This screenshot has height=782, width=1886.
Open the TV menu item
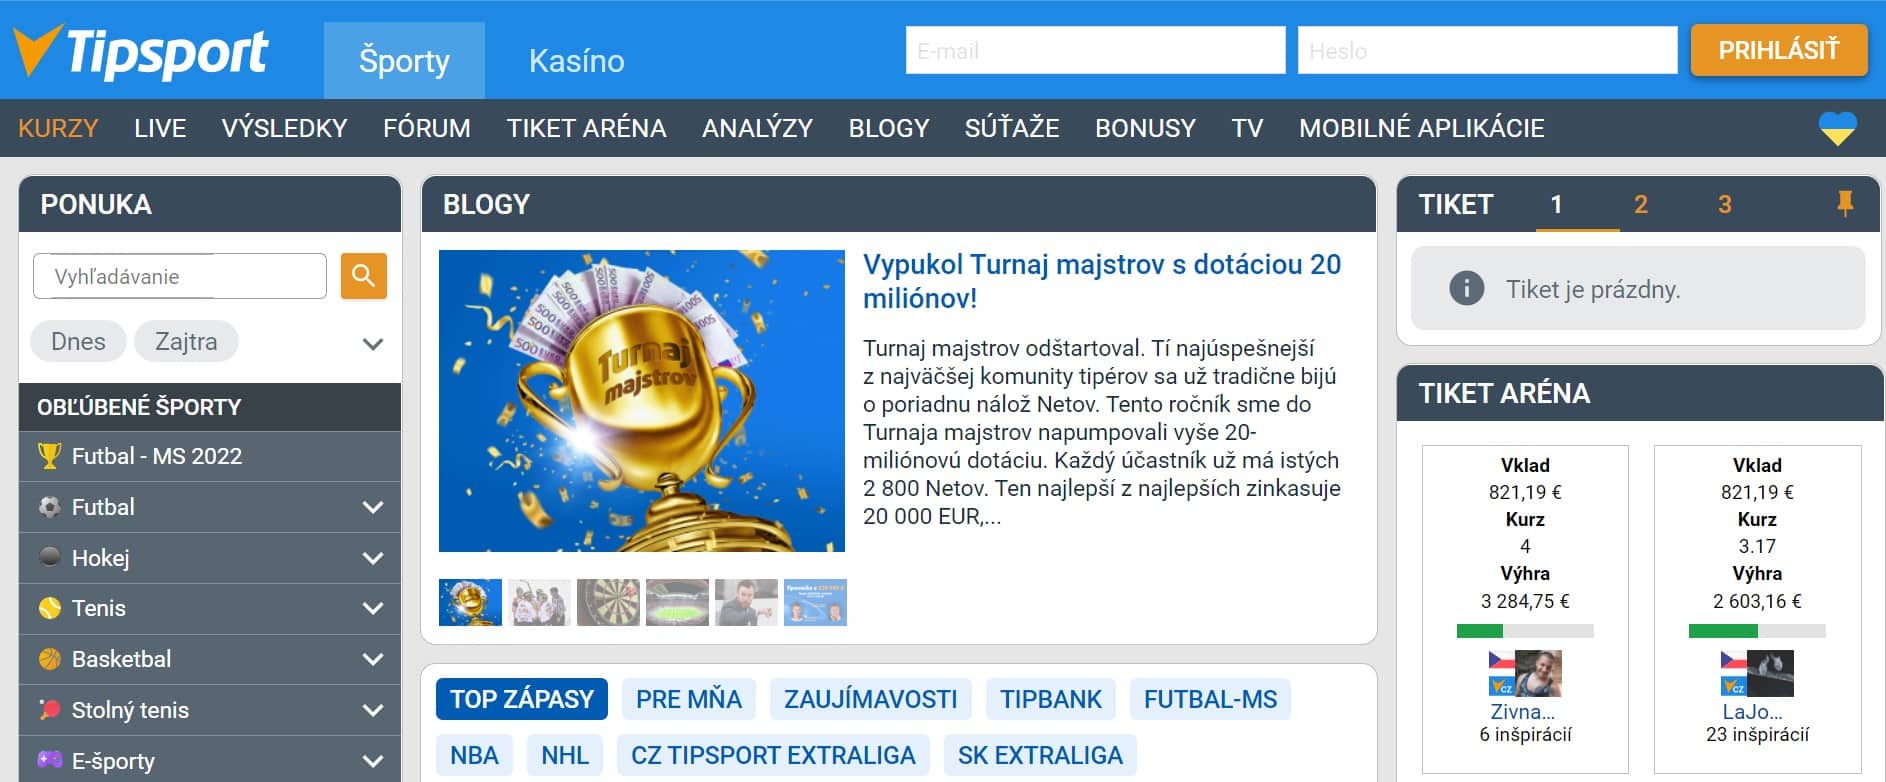point(1247,128)
